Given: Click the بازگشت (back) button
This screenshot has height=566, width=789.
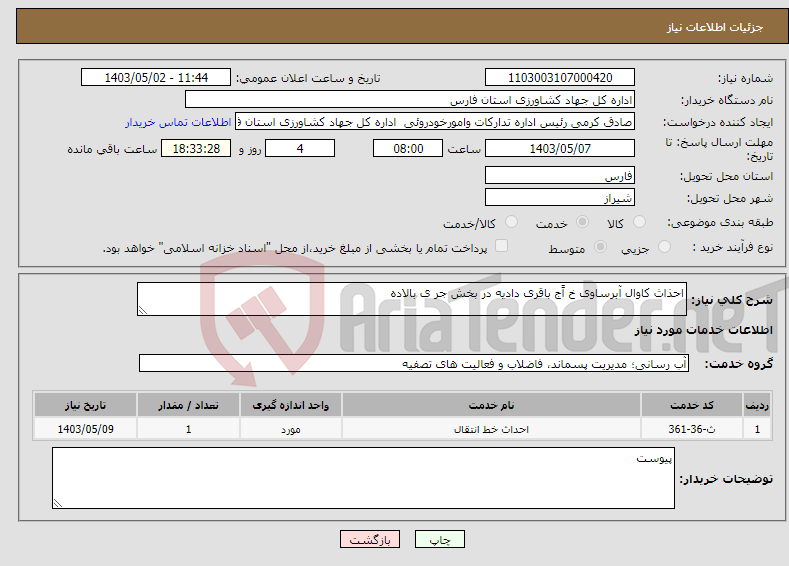Looking at the screenshot, I should (370, 539).
